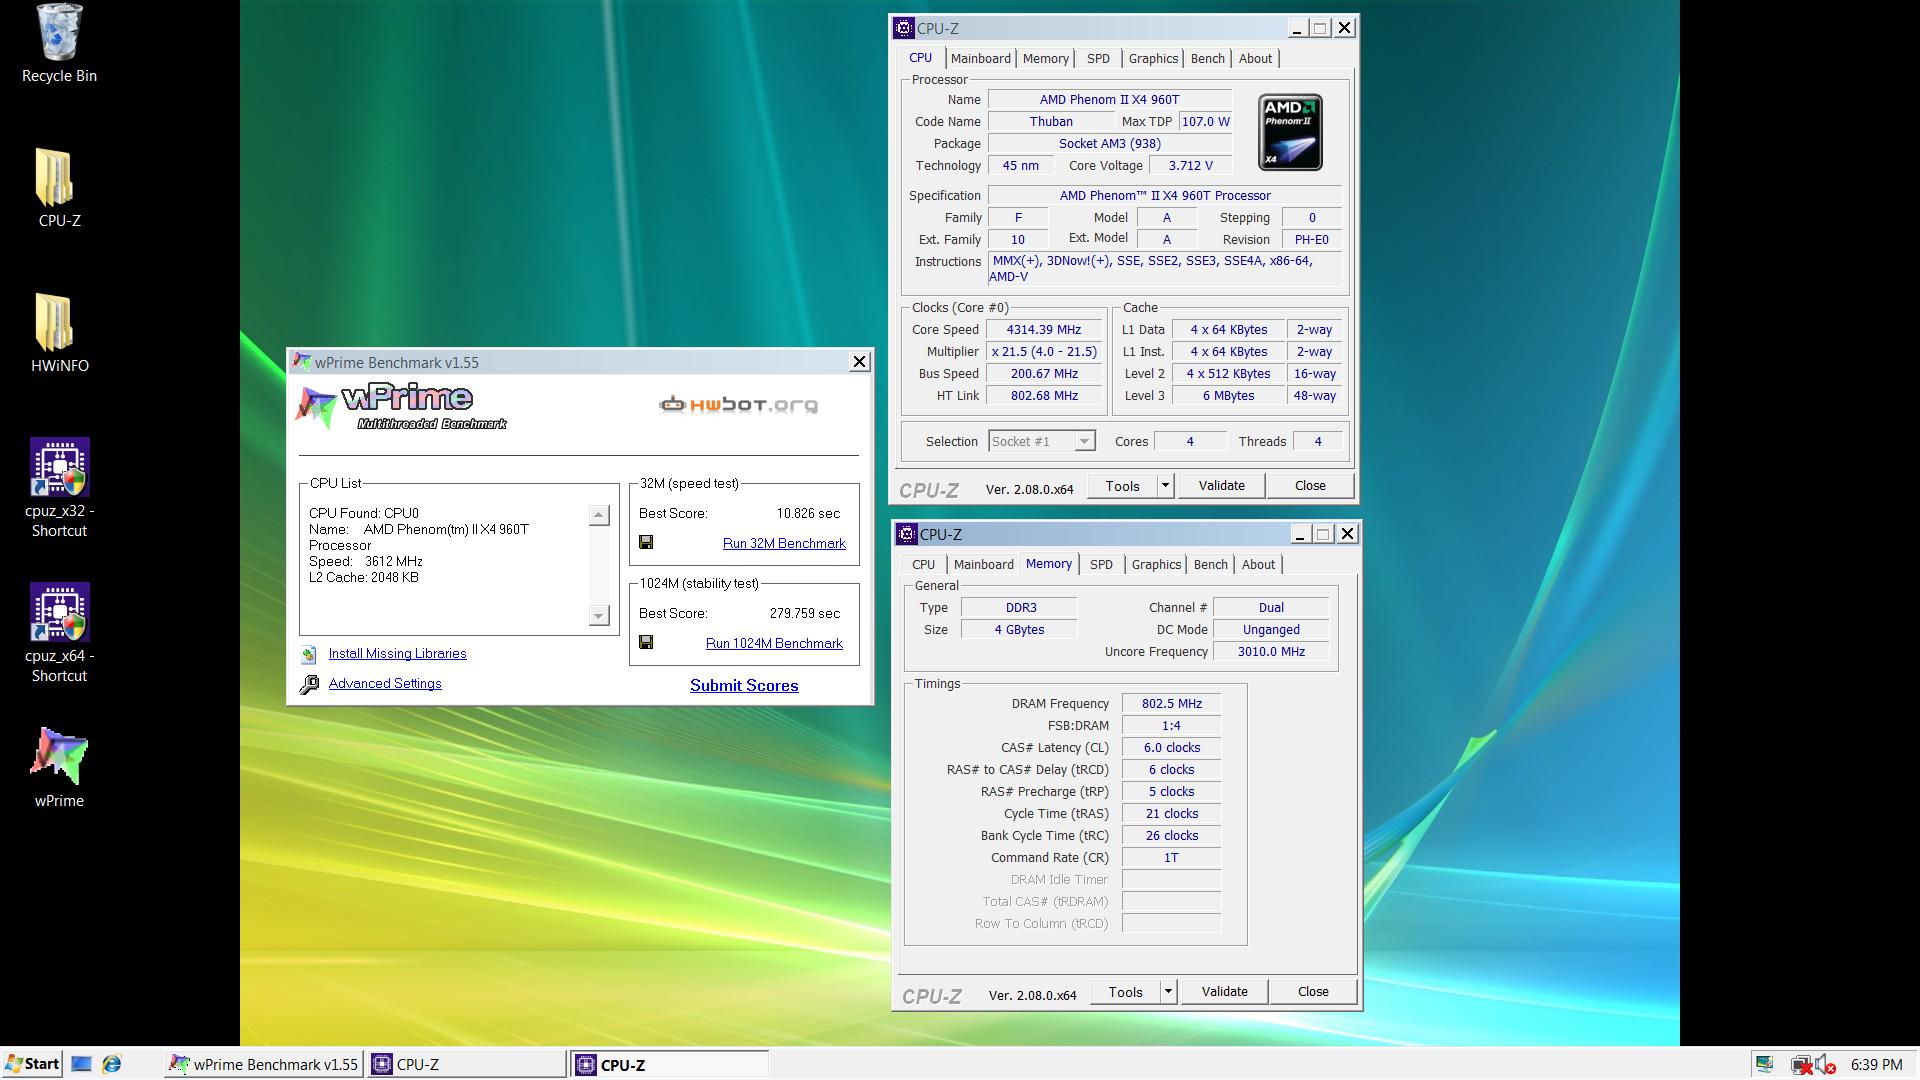Open the HWiNFO folder on the desktop
Image resolution: width=1920 pixels, height=1080 pixels.
[56, 322]
